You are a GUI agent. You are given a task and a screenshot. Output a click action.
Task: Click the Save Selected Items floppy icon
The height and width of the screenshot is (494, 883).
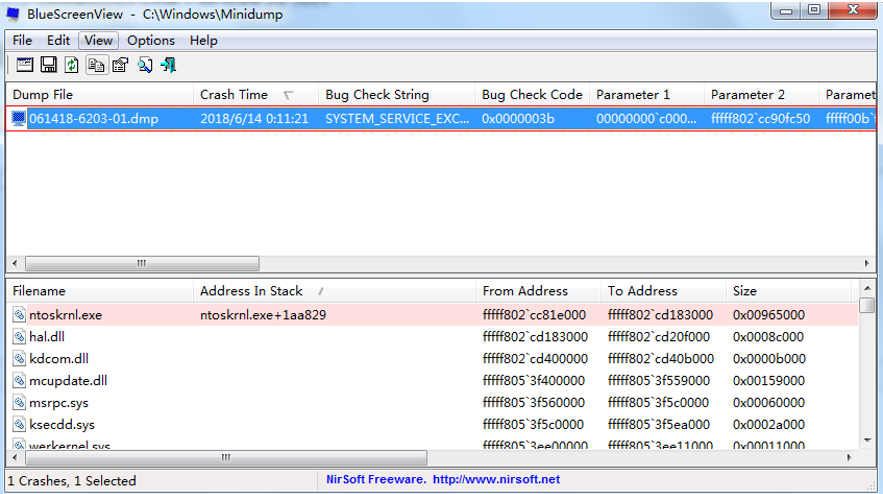48,65
